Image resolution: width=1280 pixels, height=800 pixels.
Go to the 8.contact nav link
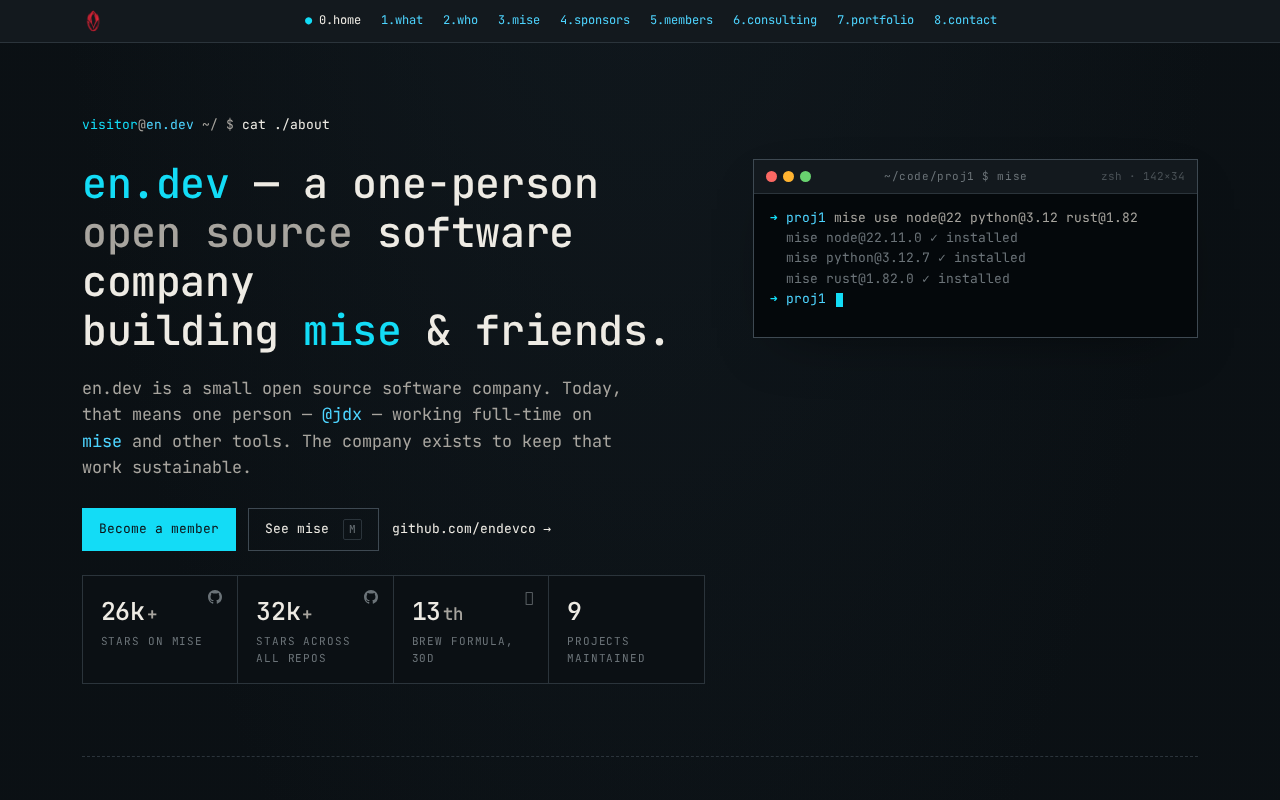pyautogui.click(x=965, y=20)
